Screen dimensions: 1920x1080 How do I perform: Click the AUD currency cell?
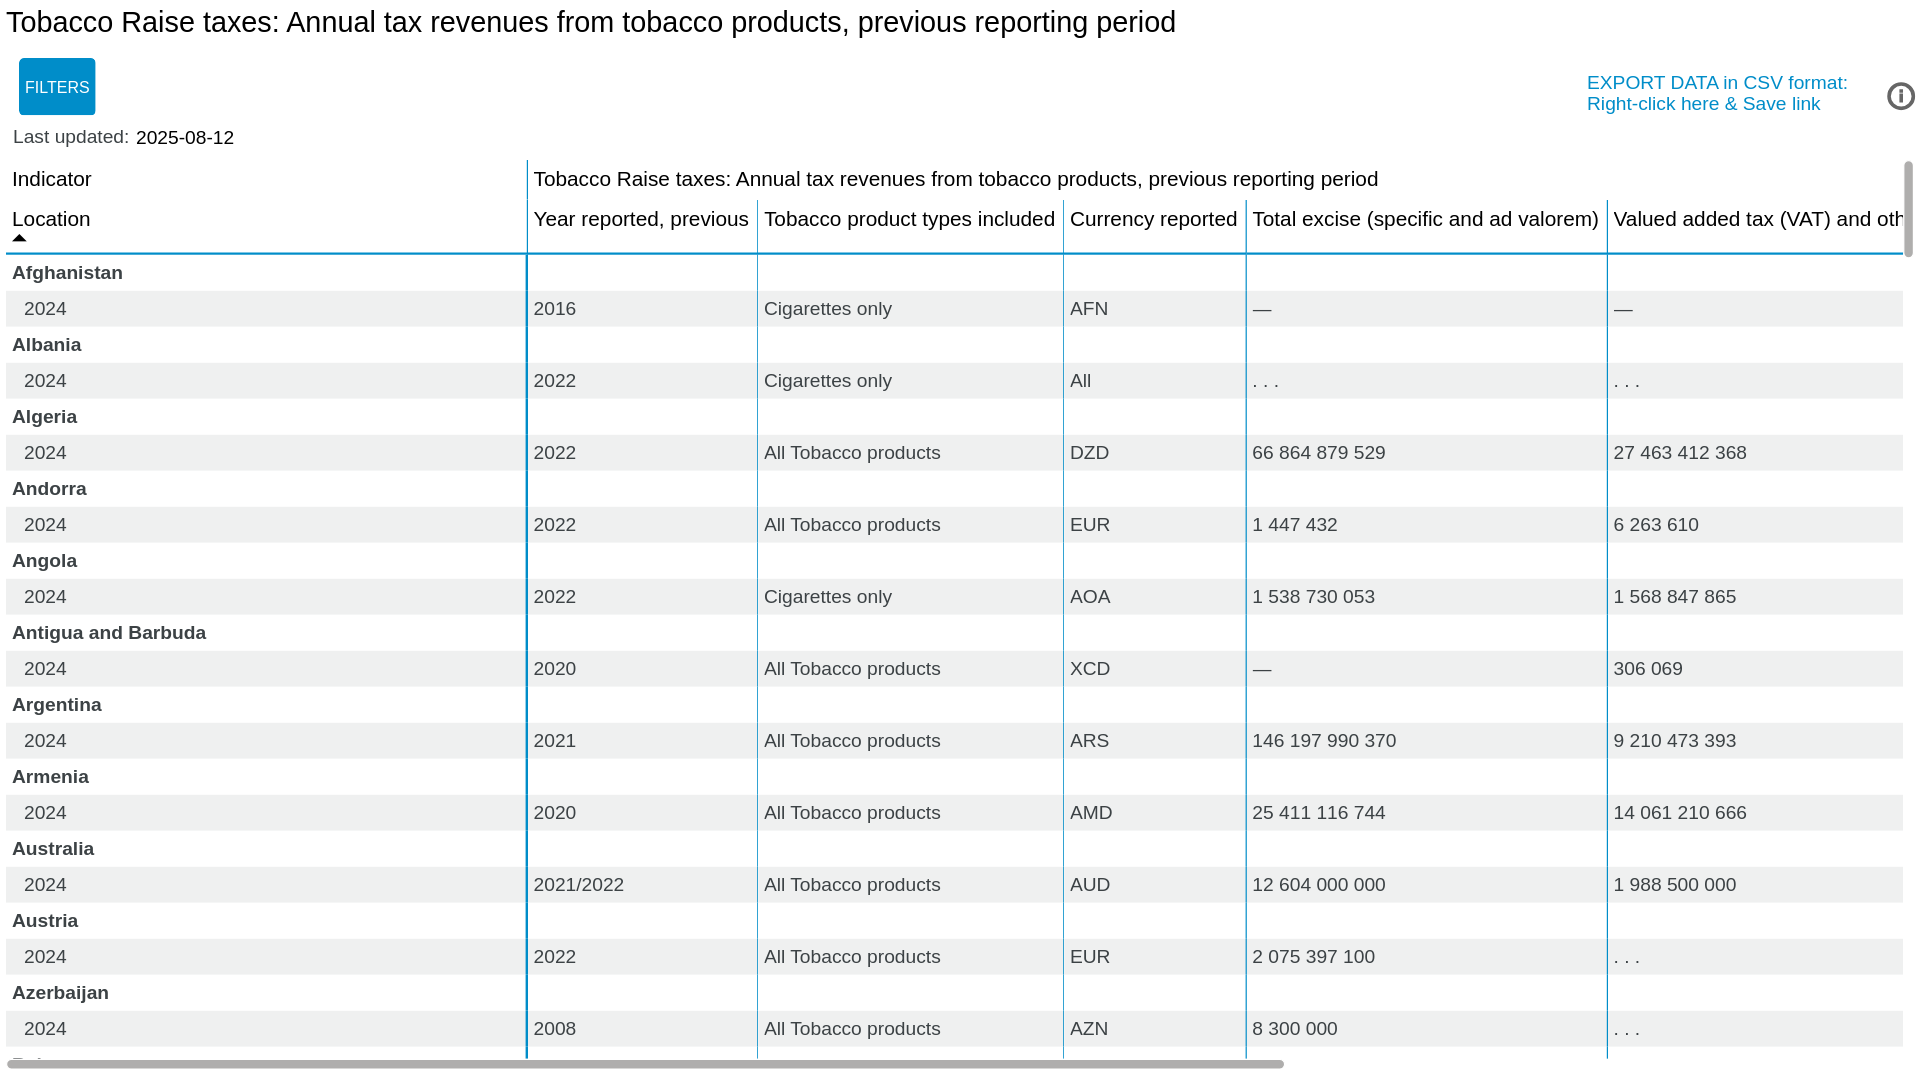pos(1090,885)
